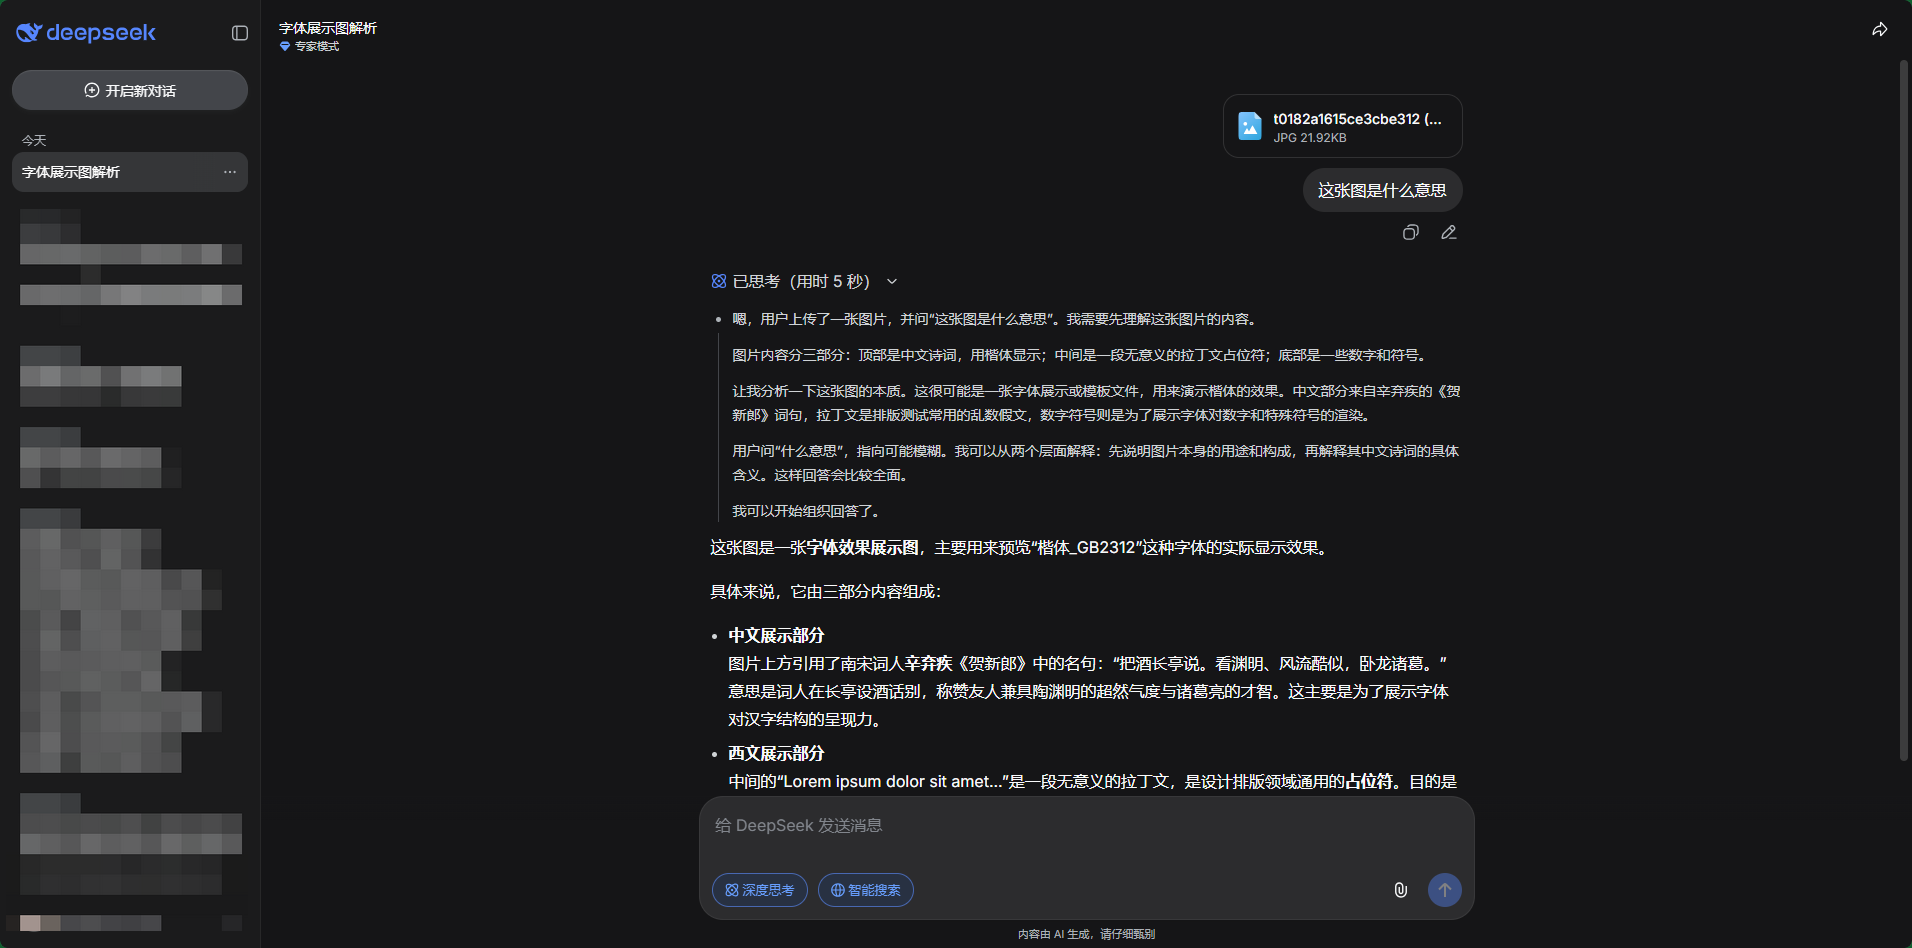
Task: Open the three-dot menu for 字体展示图解析 chat
Action: [x=230, y=172]
